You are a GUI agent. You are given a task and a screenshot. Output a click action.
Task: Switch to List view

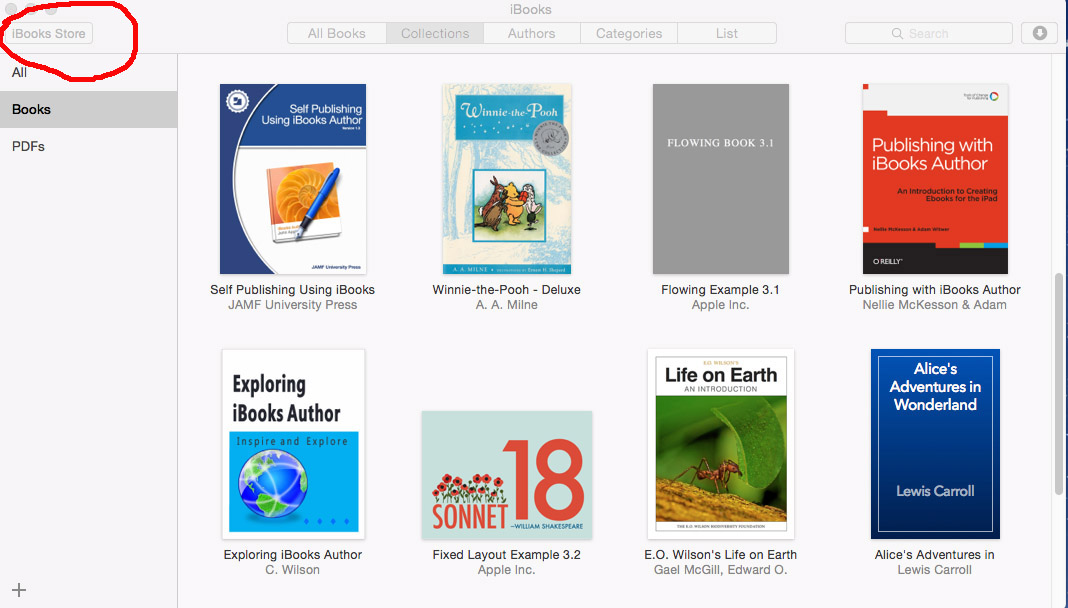[727, 33]
